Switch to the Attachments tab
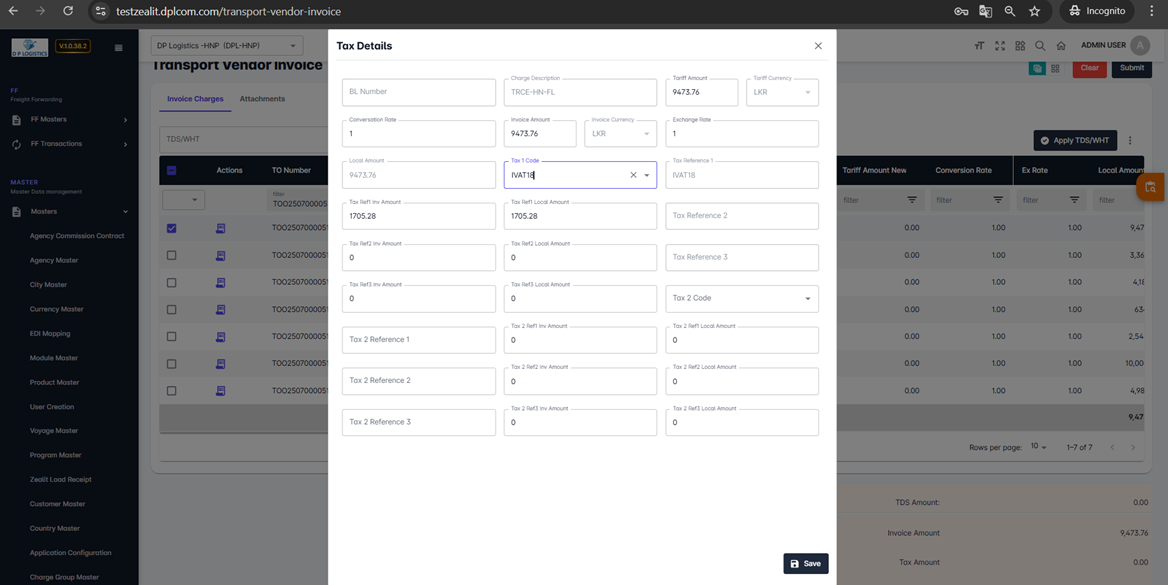Image resolution: width=1168 pixels, height=585 pixels. point(262,99)
